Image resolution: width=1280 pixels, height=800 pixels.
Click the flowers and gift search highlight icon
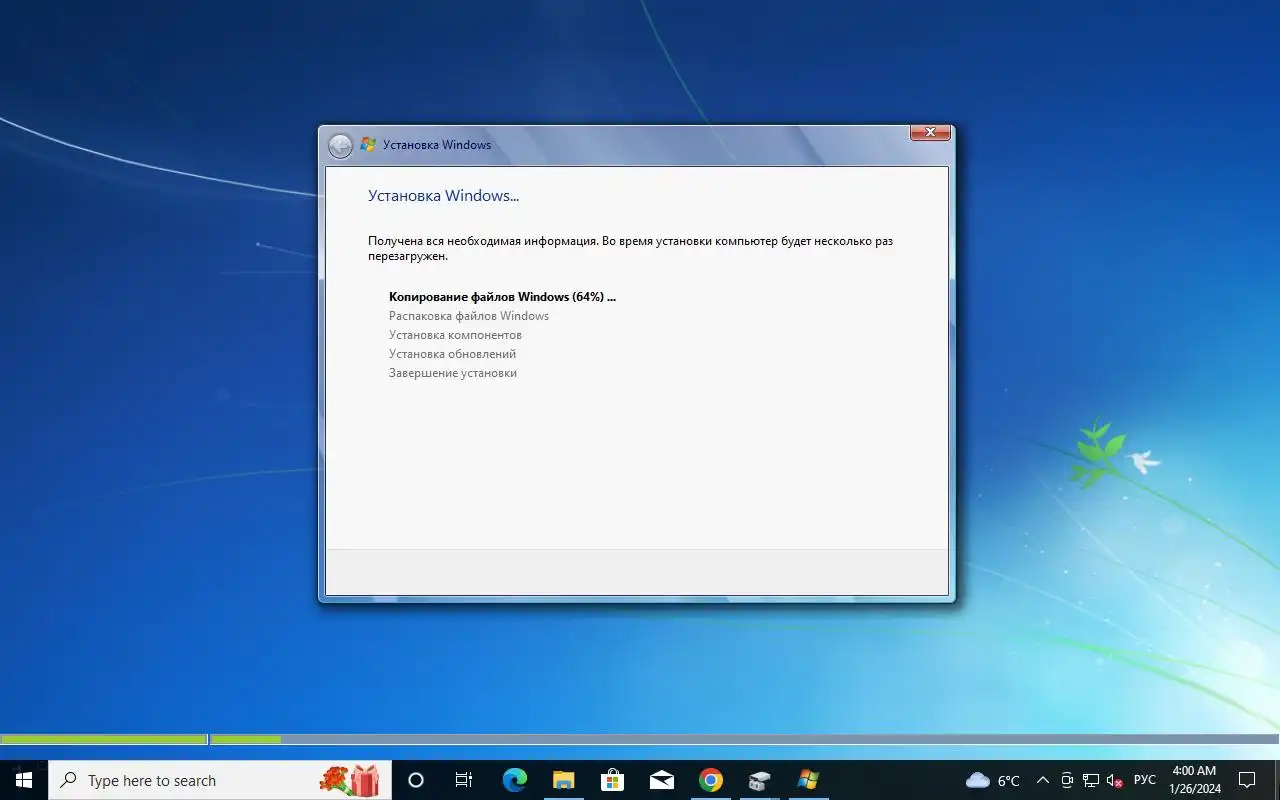click(x=350, y=780)
